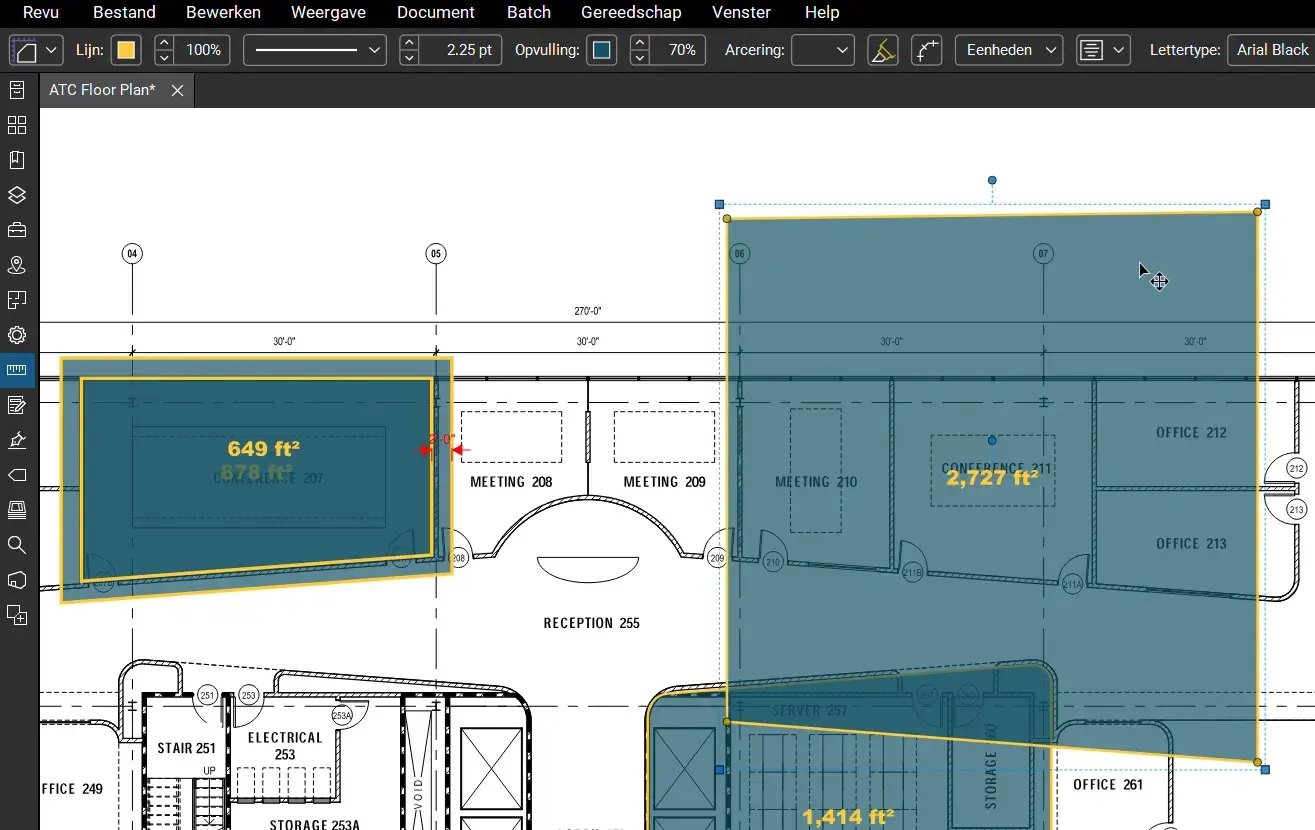The width and height of the screenshot is (1315, 830).
Task: Open the Links tag panel icon
Action: (17, 475)
